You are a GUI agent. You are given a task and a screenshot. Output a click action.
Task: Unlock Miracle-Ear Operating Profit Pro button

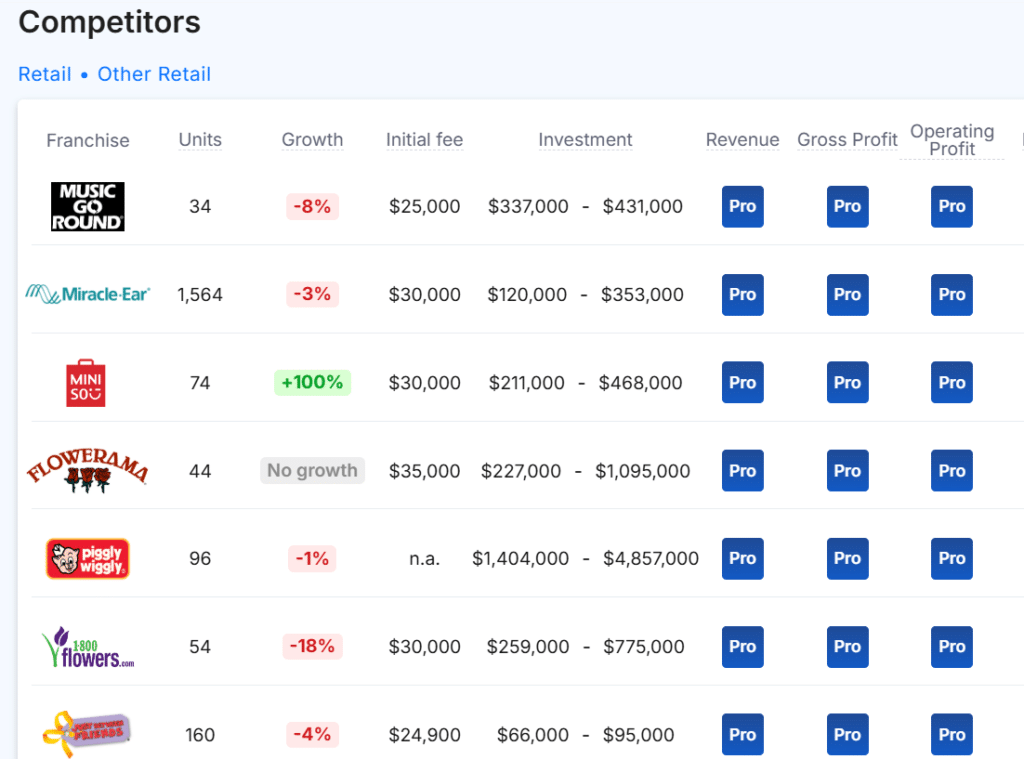click(x=952, y=295)
